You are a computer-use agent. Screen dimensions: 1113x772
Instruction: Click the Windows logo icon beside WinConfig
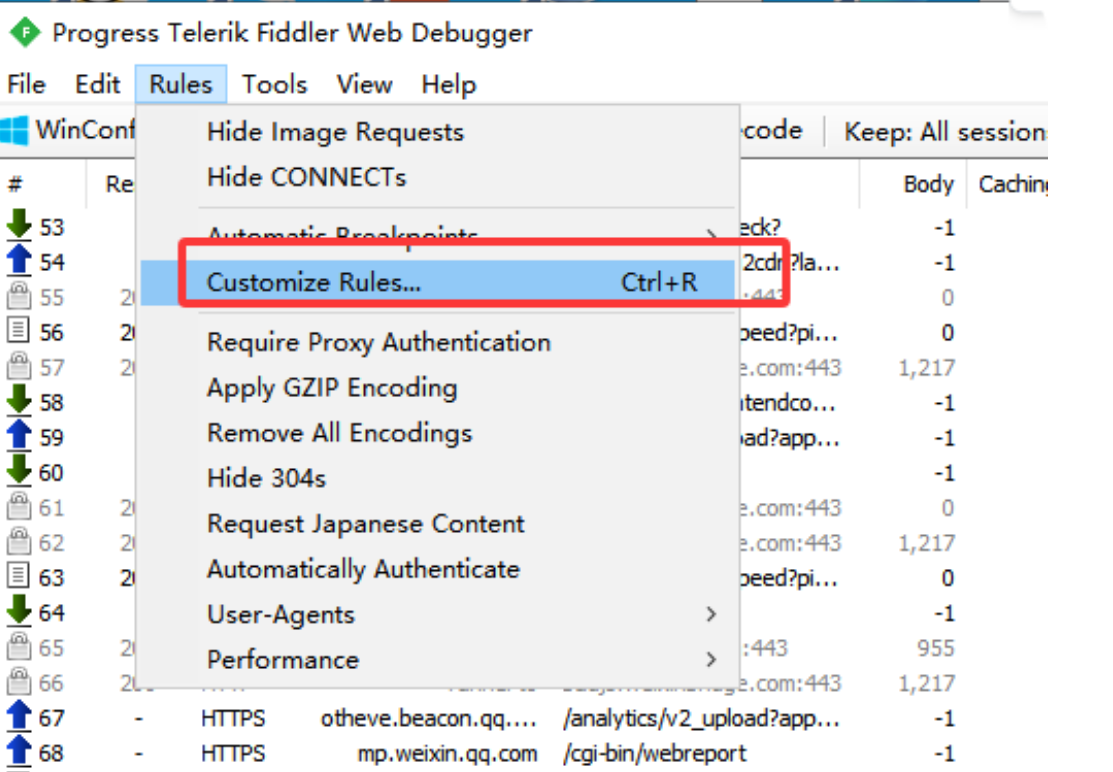(14, 131)
